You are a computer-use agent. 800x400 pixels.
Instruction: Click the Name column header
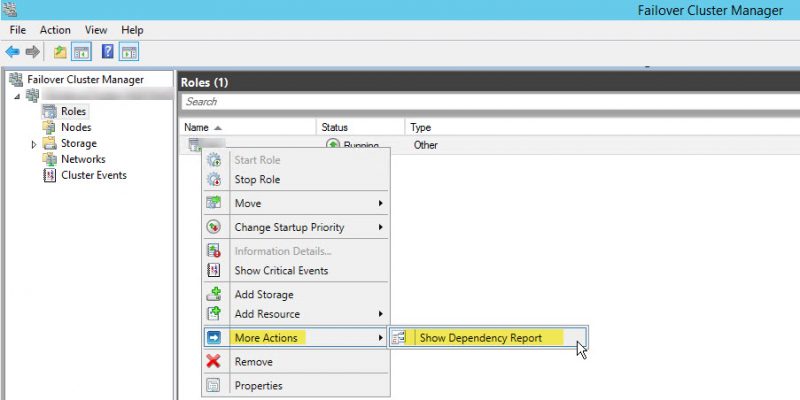coord(196,128)
